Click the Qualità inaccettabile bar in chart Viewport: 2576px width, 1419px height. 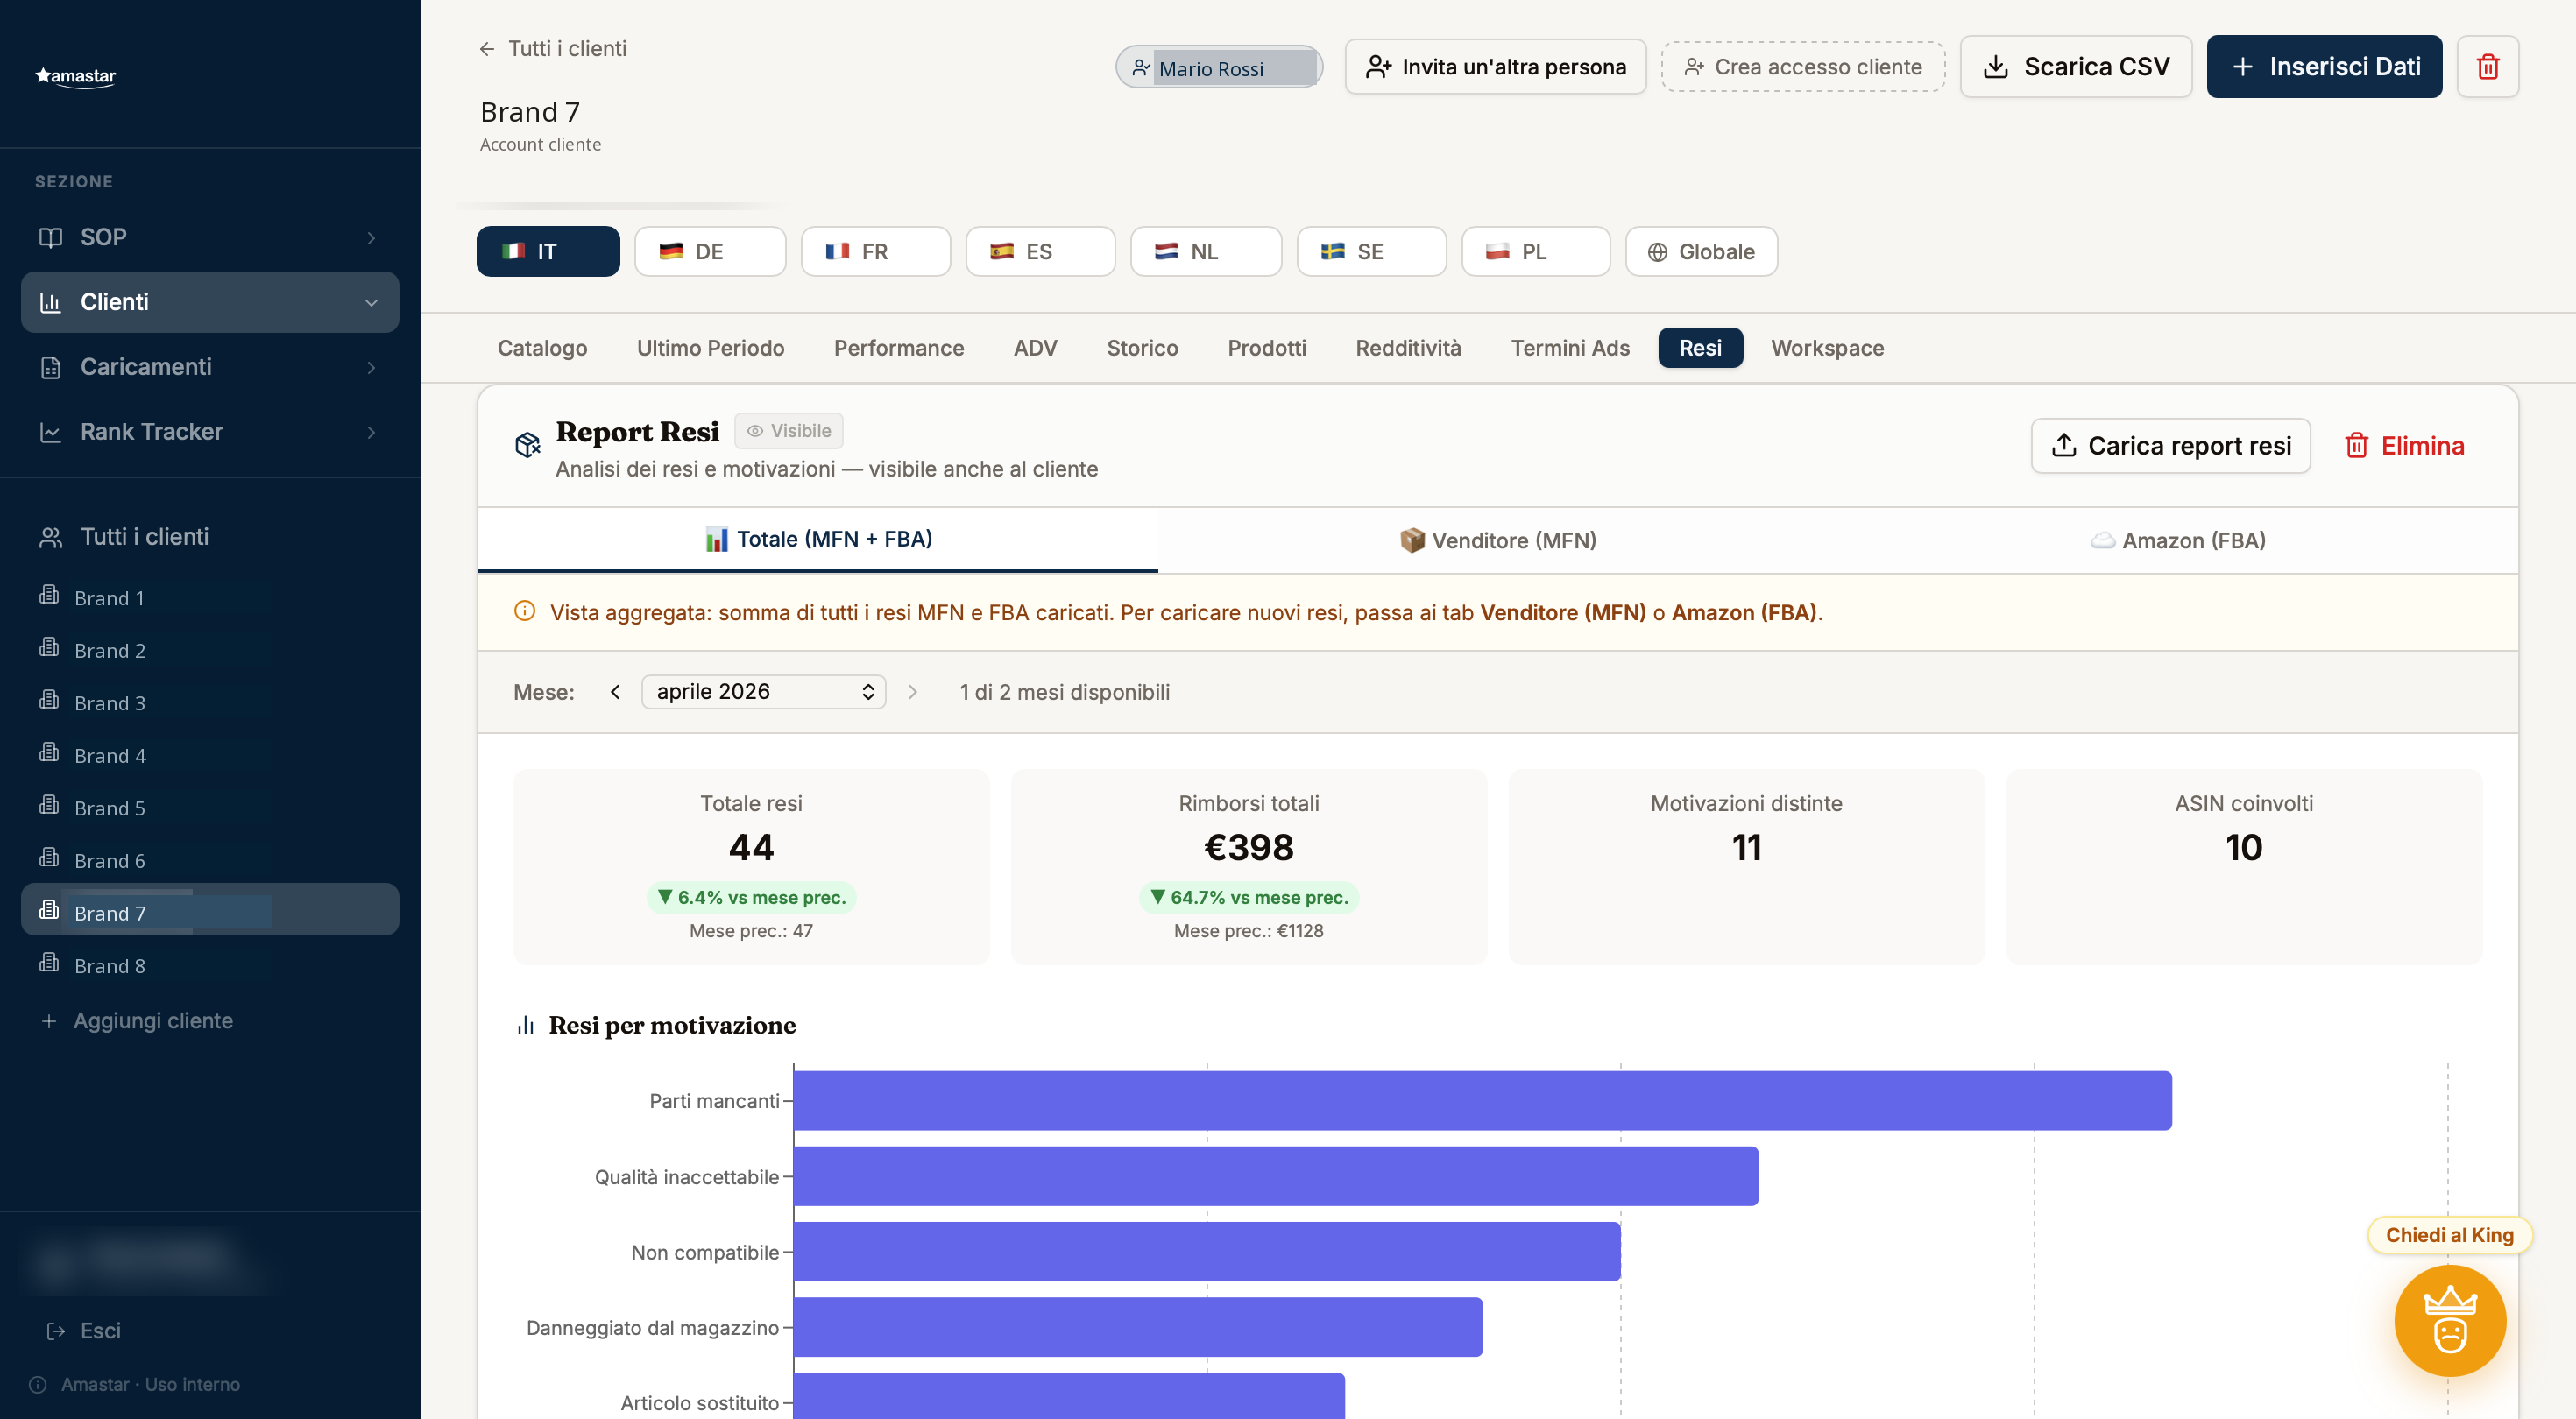(x=1276, y=1176)
